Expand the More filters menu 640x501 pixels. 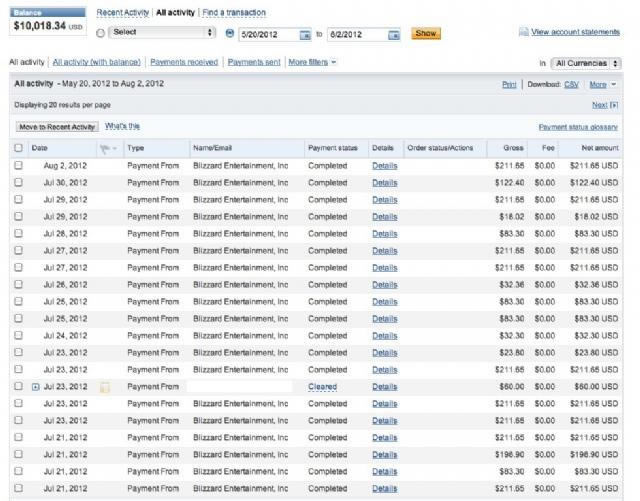pyautogui.click(x=312, y=62)
